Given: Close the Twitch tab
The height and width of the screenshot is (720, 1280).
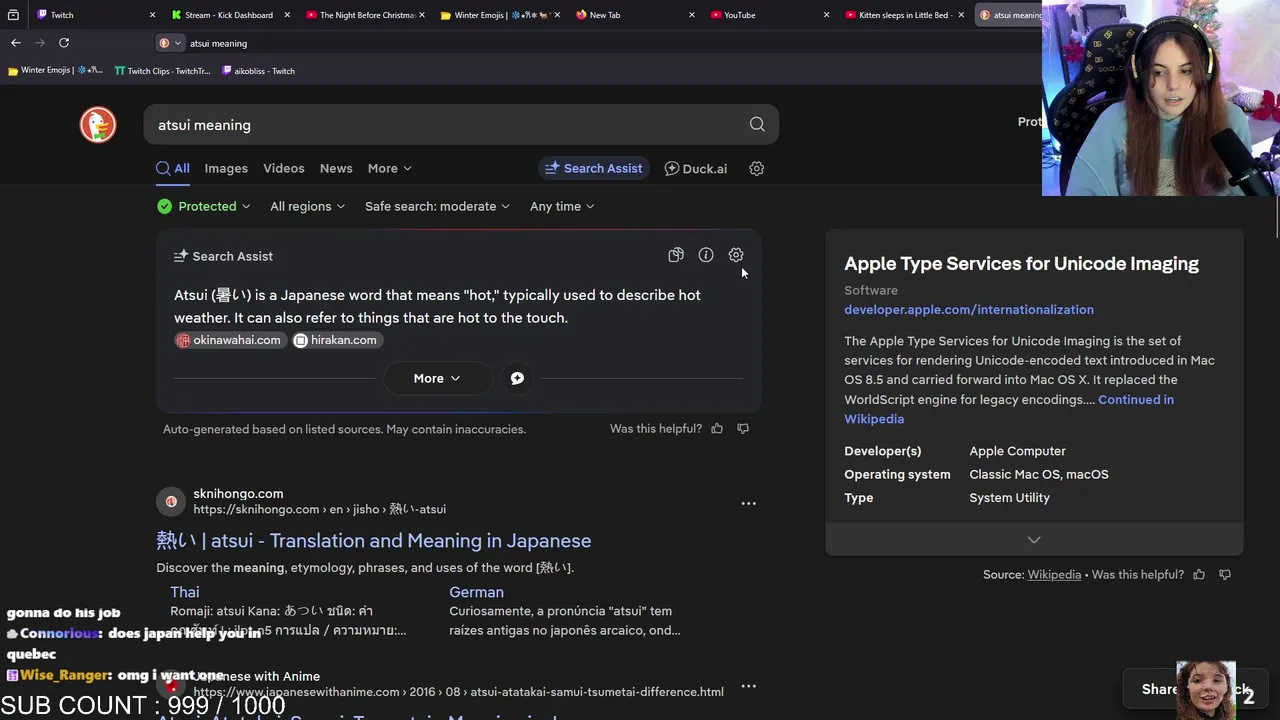Looking at the screenshot, I should click(152, 15).
